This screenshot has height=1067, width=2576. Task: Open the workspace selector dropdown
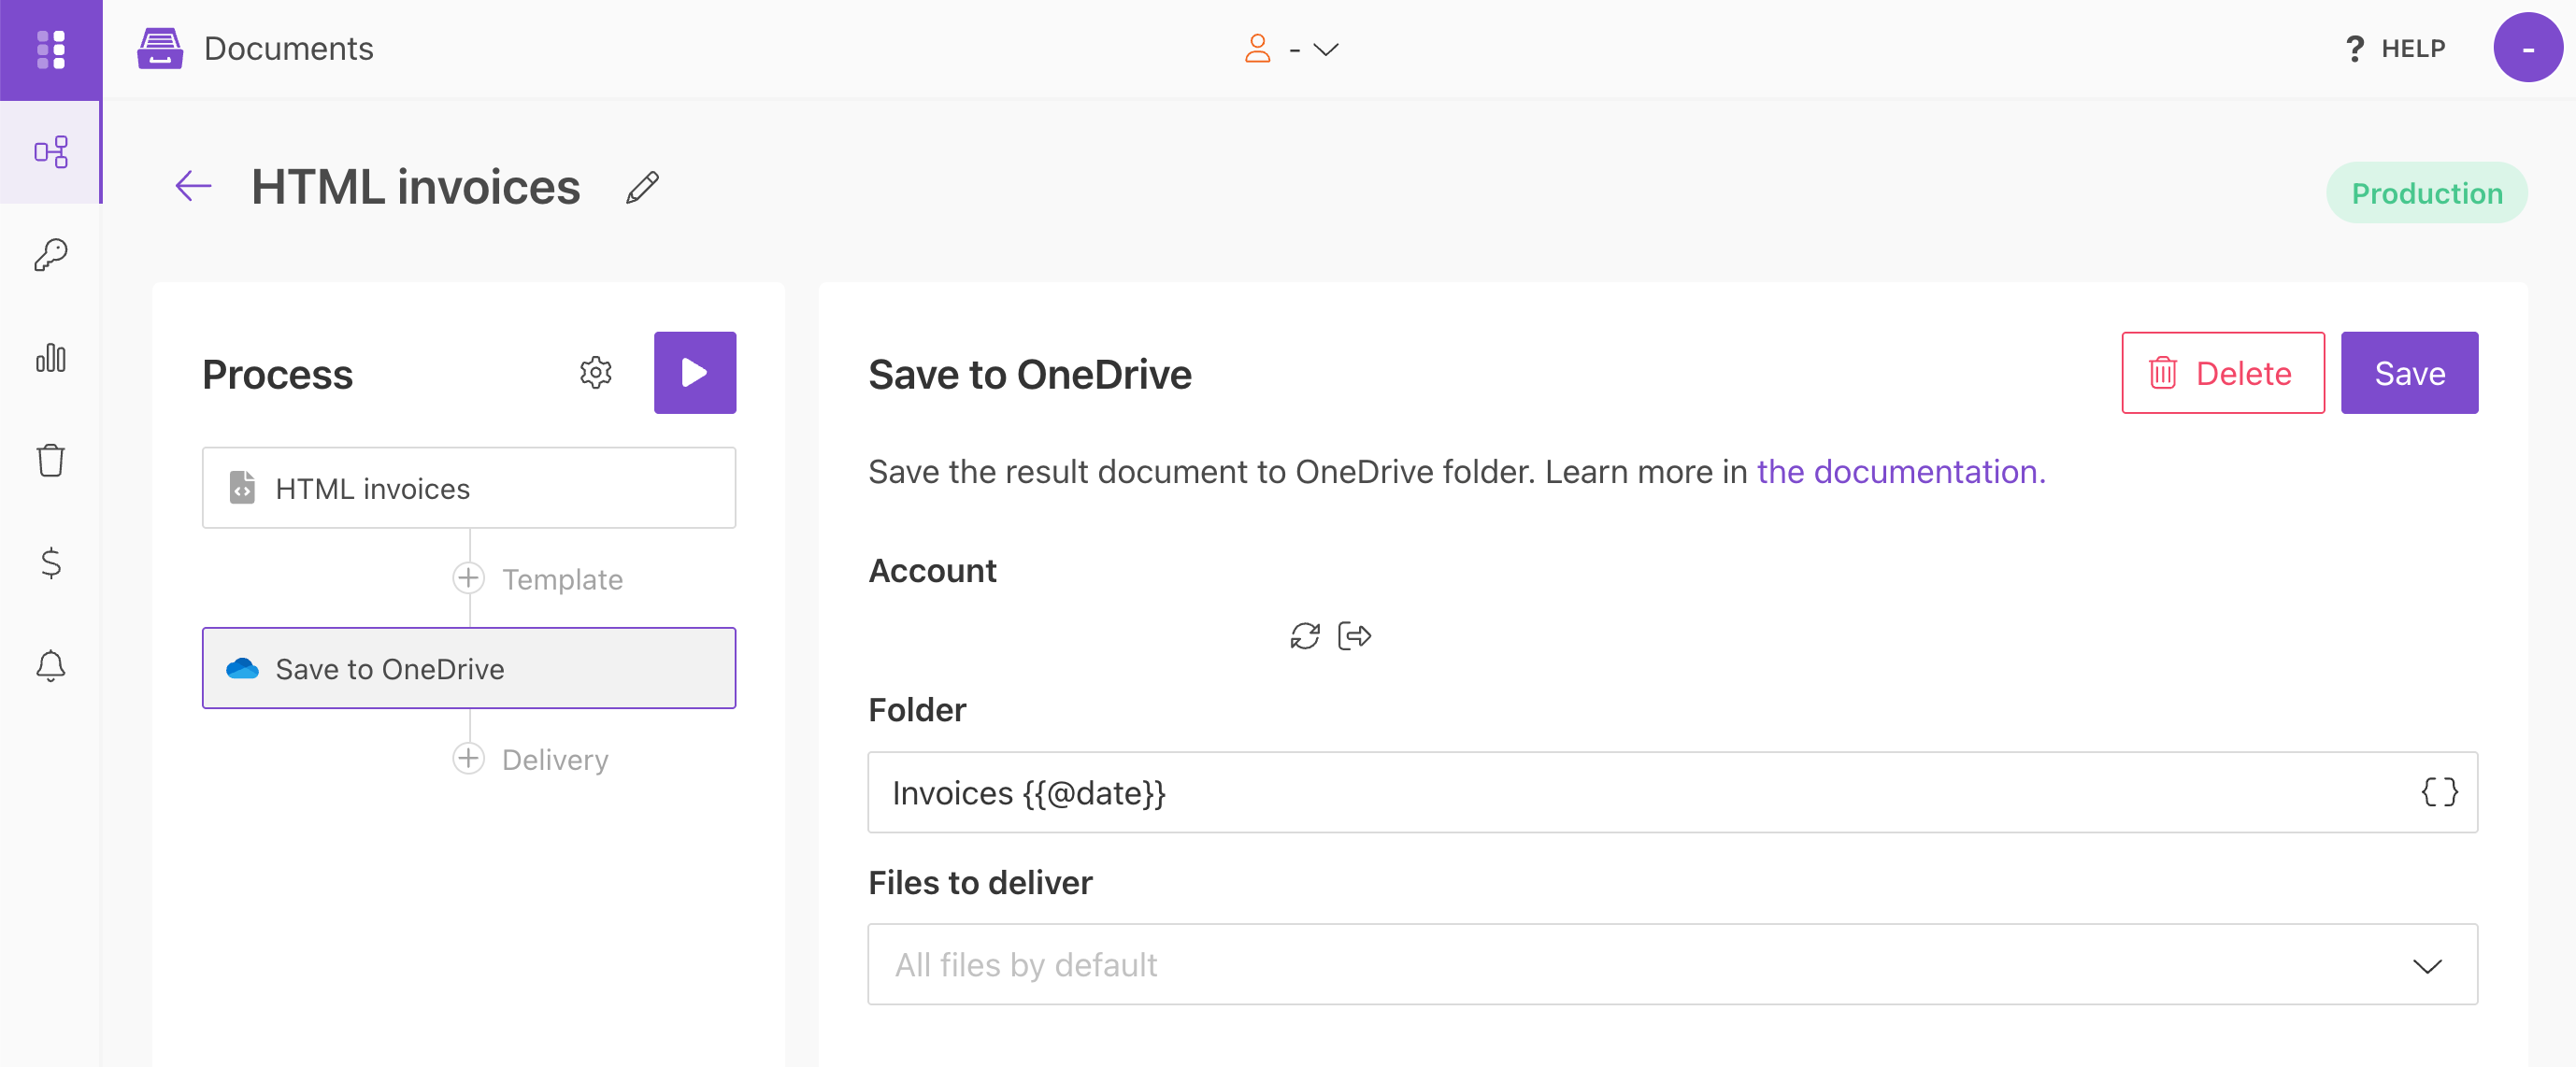coord(1291,49)
